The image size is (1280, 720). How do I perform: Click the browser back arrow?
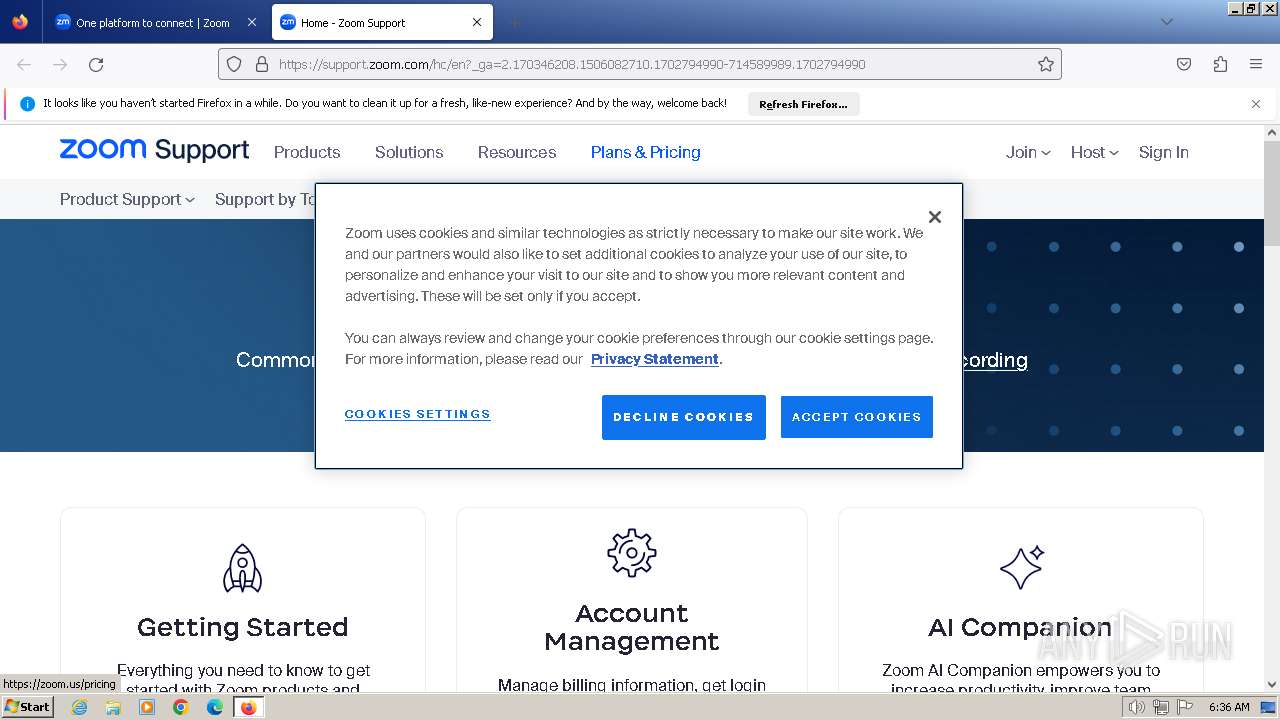click(24, 64)
